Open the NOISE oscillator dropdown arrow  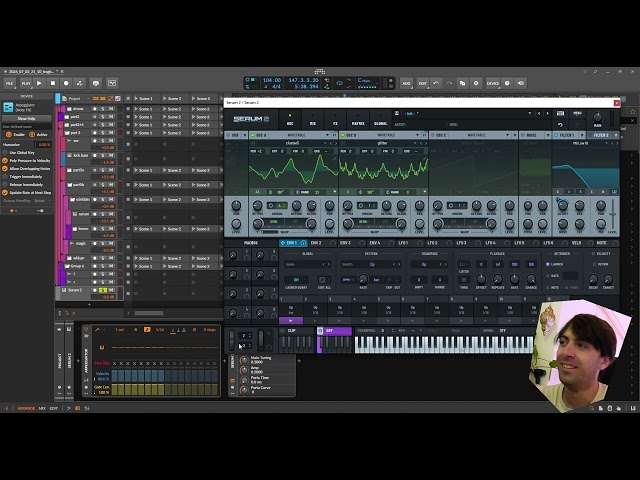548,135
